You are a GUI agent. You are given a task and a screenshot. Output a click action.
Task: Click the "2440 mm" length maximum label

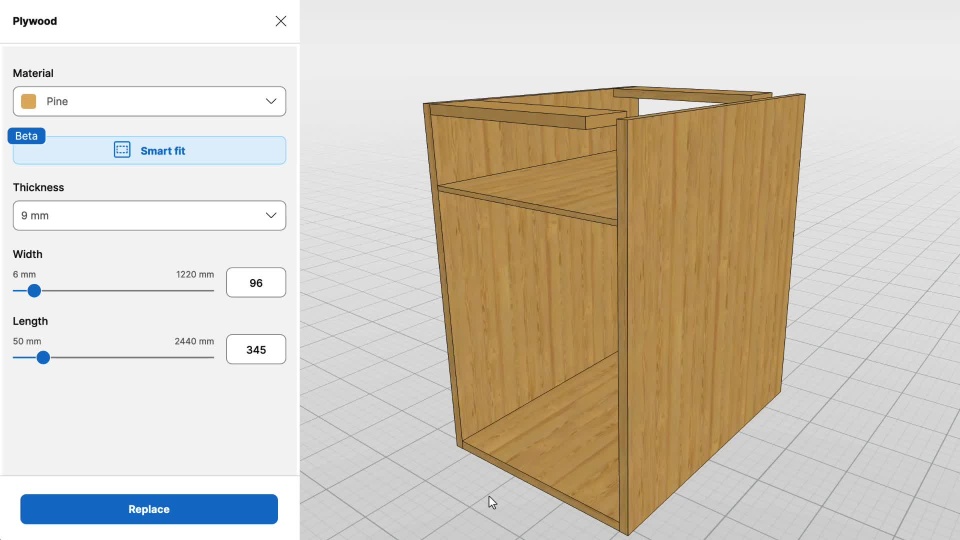194,341
